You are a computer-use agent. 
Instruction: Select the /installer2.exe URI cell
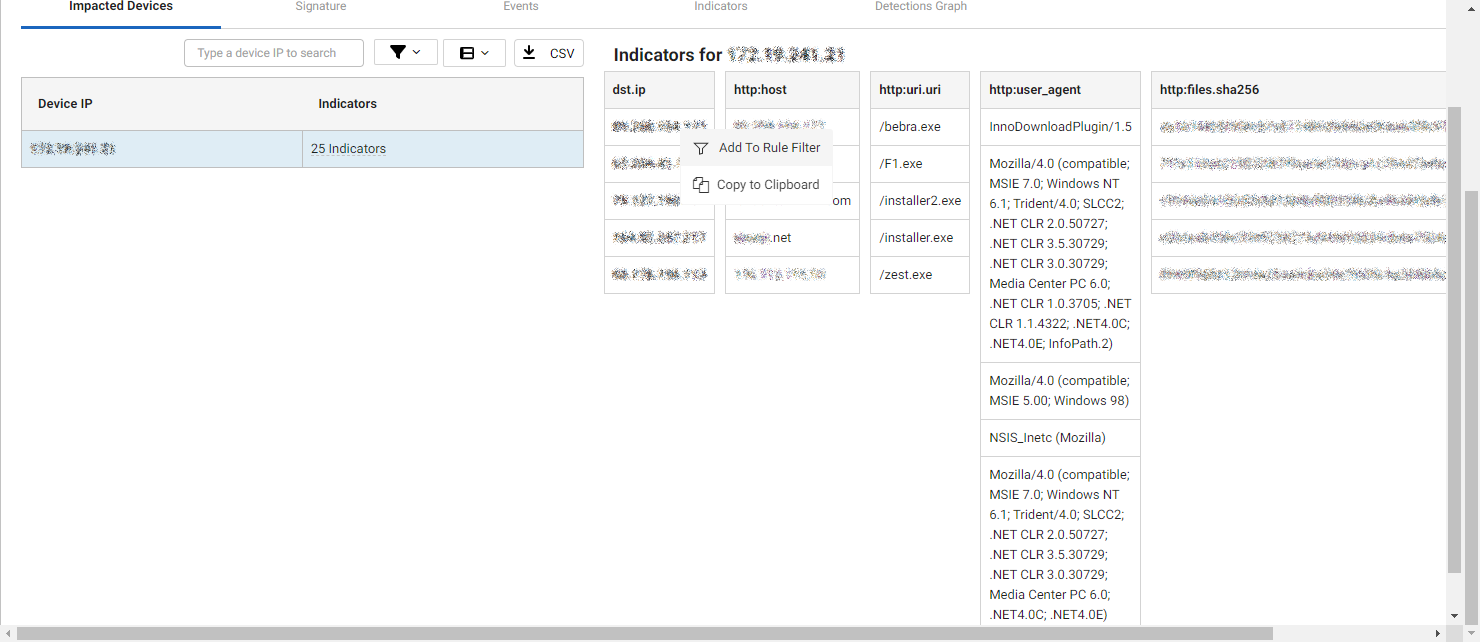tap(920, 201)
